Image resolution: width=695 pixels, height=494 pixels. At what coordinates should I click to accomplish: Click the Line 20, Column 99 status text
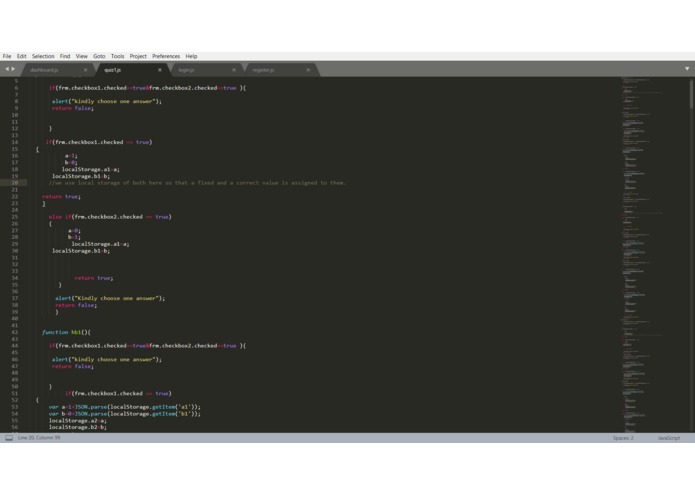(x=39, y=438)
